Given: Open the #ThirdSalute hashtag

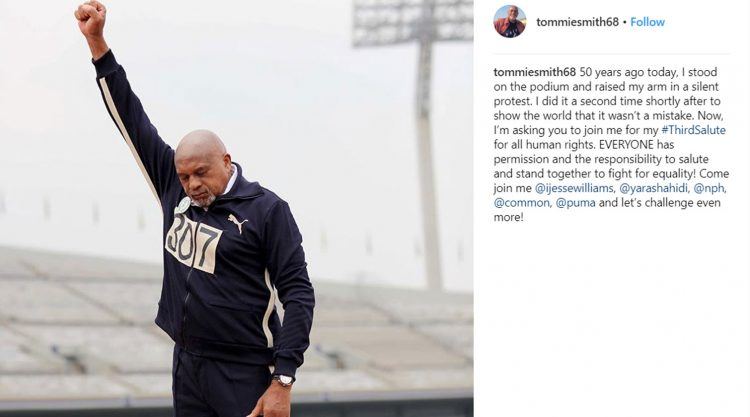Looking at the screenshot, I should tap(693, 130).
